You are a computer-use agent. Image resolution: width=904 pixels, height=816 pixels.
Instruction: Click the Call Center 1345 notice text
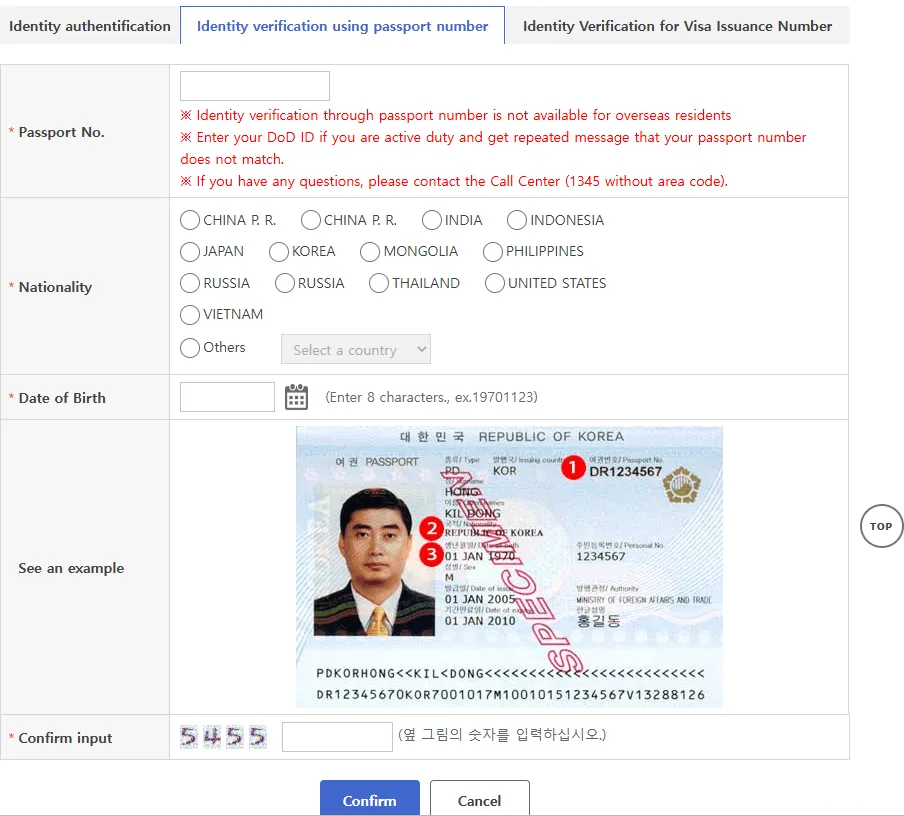(454, 181)
